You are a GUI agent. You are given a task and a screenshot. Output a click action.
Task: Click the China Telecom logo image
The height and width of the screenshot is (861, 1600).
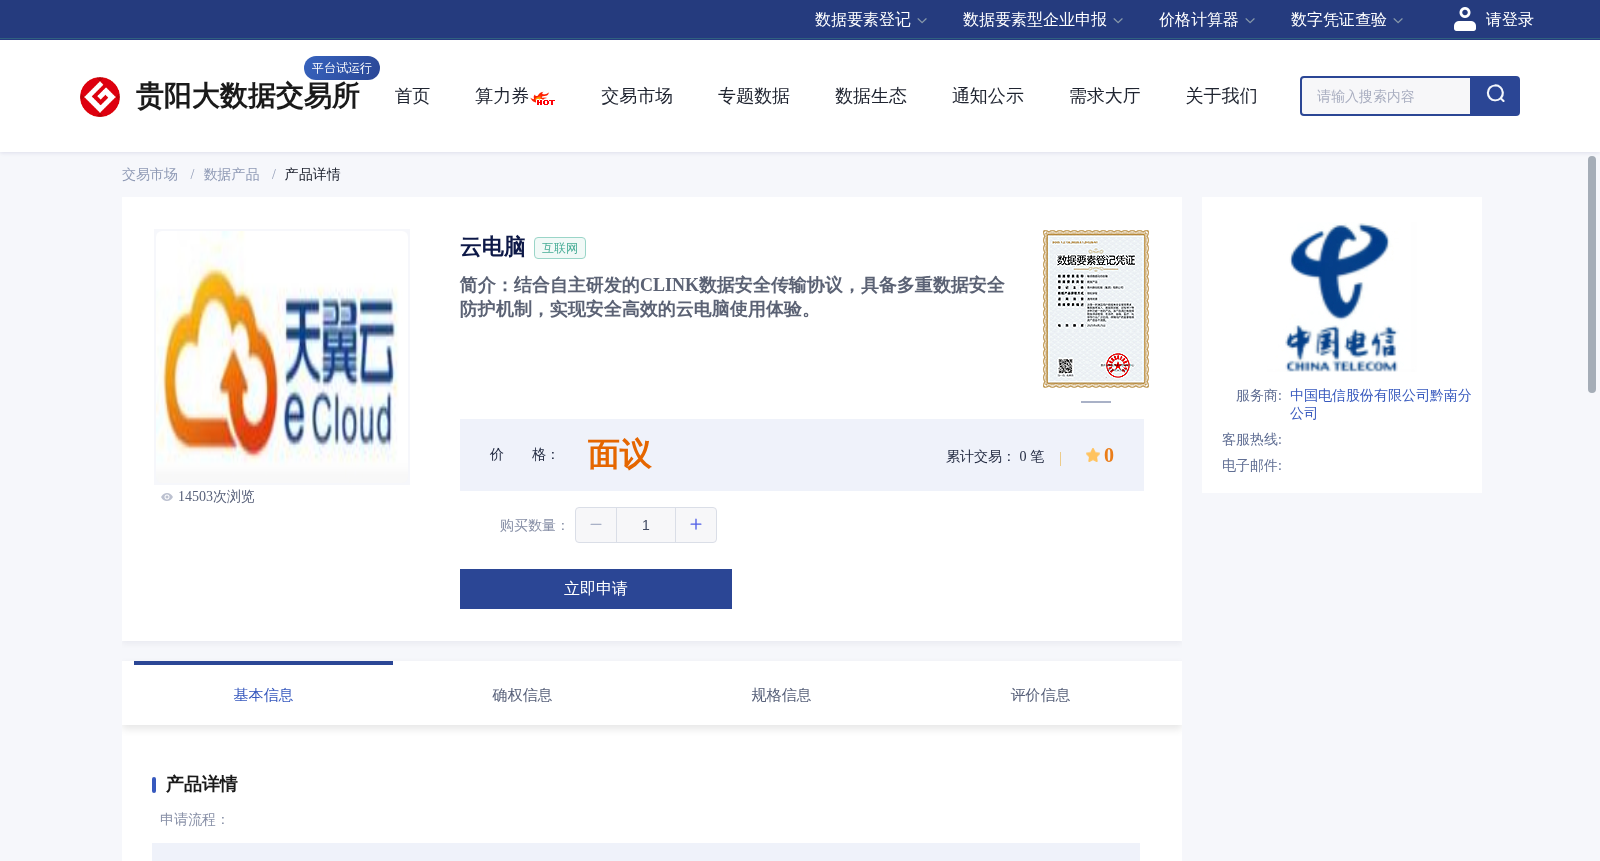coord(1341,298)
